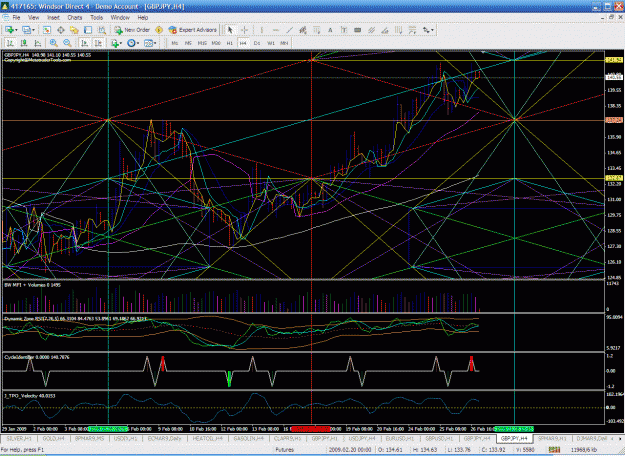Expand the Indicators dropdown arrow
Image resolution: width=625 pixels, height=456 pixels.
[x=121, y=43]
